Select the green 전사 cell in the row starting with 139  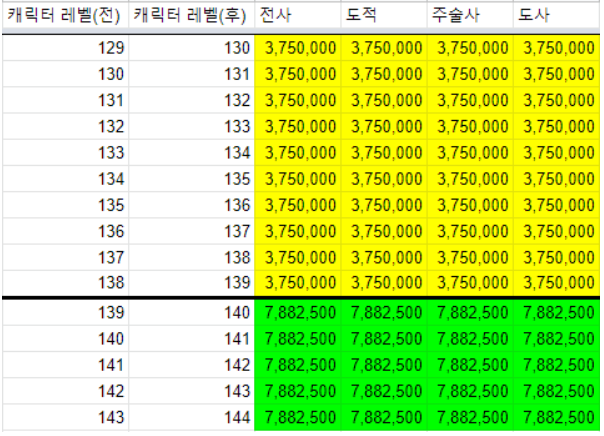297,312
